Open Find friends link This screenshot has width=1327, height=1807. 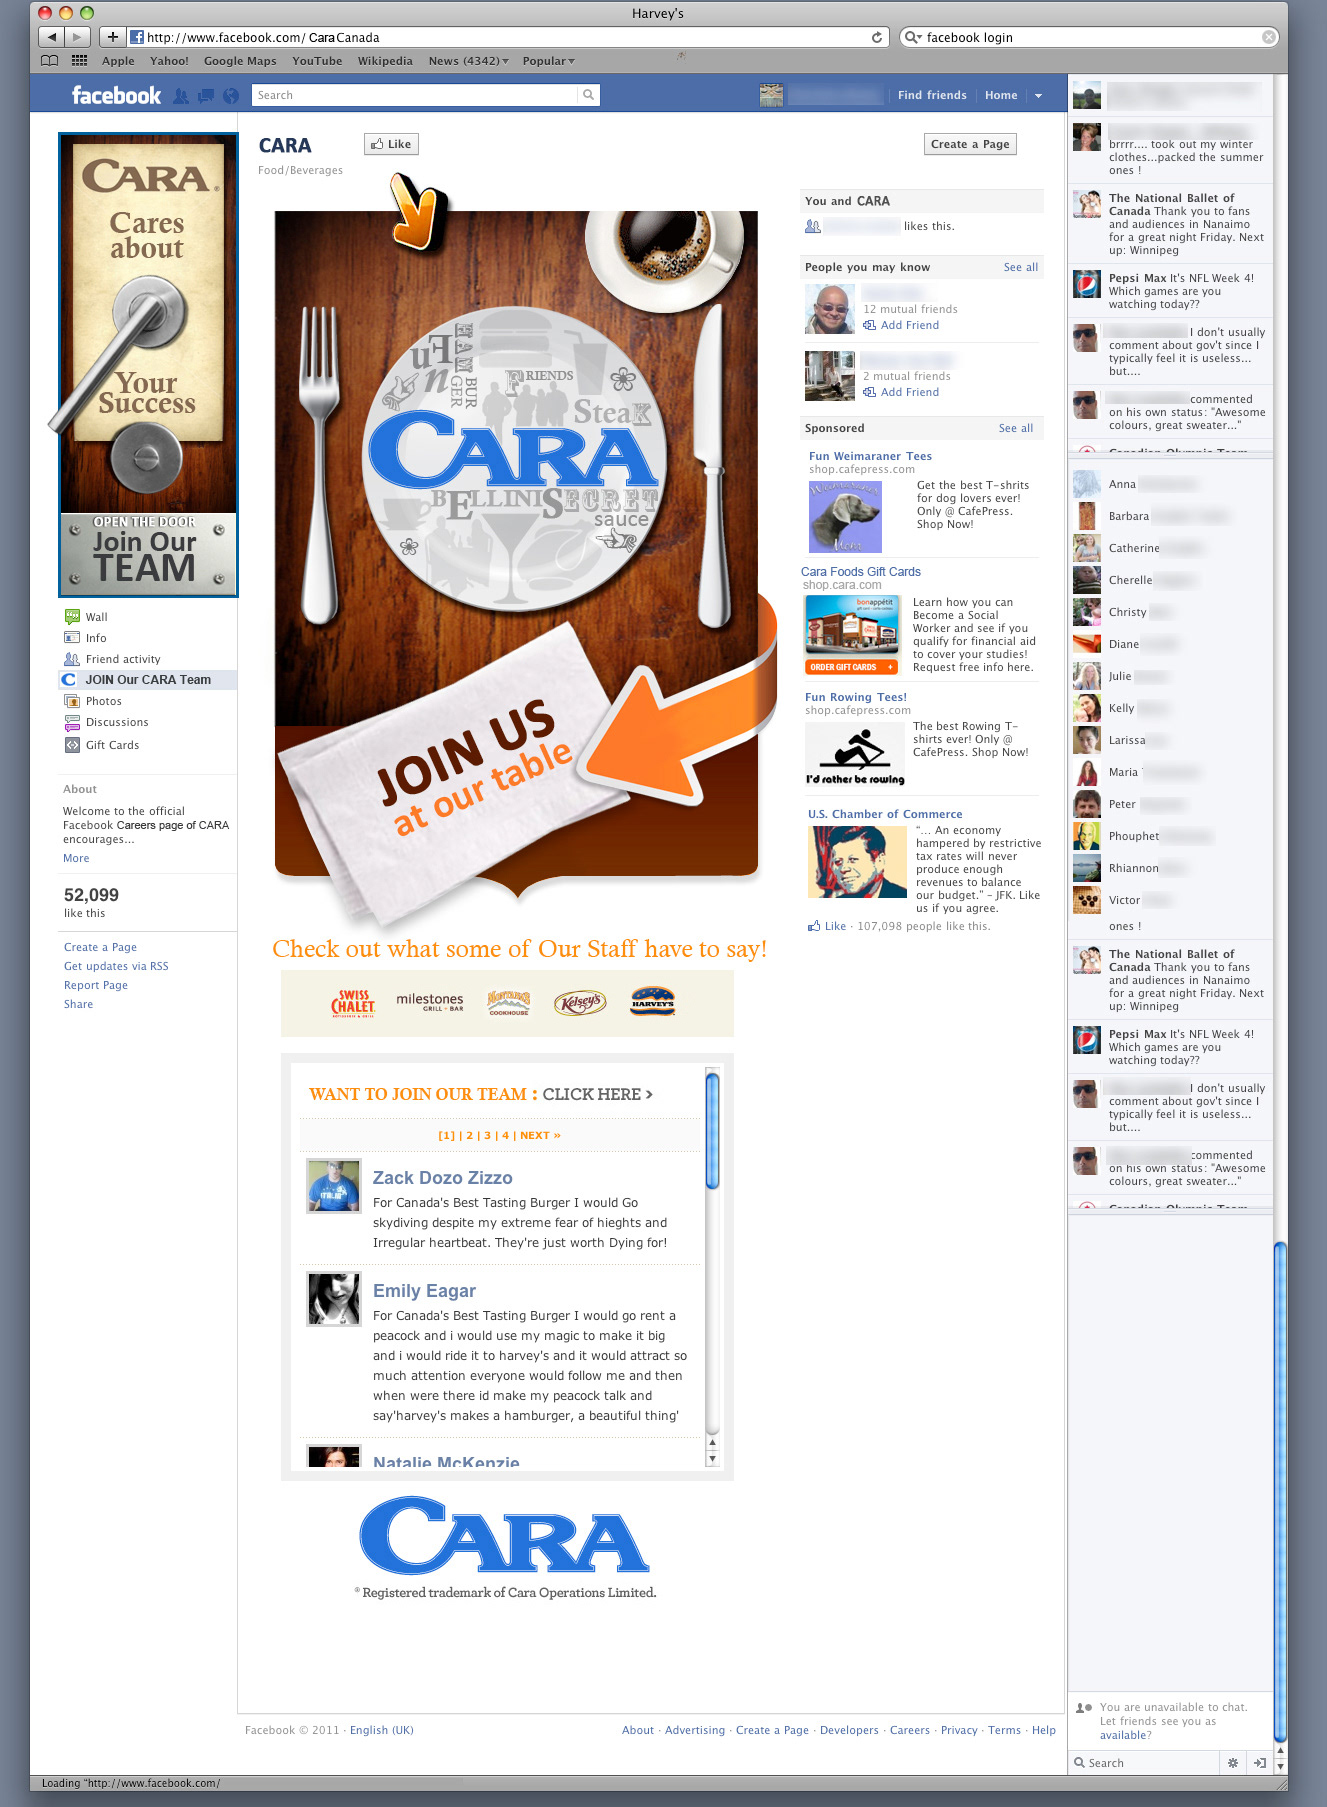tap(932, 95)
